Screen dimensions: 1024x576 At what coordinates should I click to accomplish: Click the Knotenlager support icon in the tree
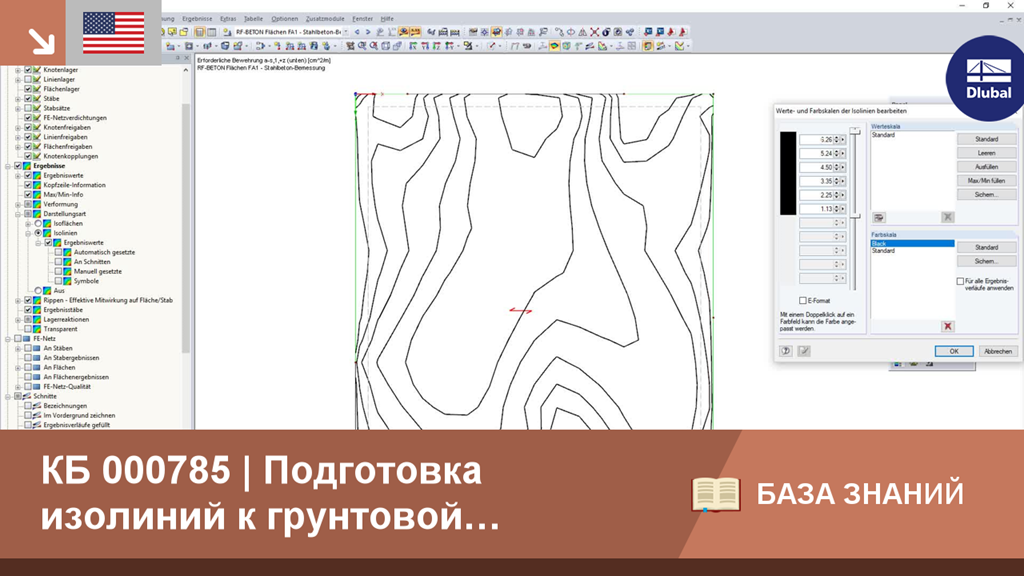37,70
